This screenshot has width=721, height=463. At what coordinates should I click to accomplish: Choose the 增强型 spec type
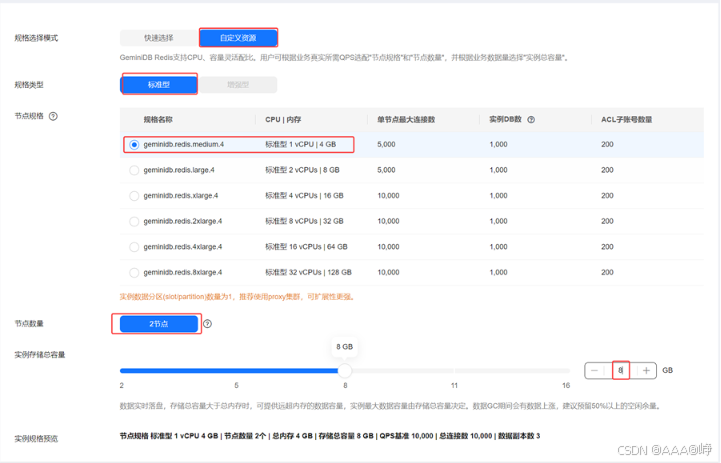click(x=238, y=85)
